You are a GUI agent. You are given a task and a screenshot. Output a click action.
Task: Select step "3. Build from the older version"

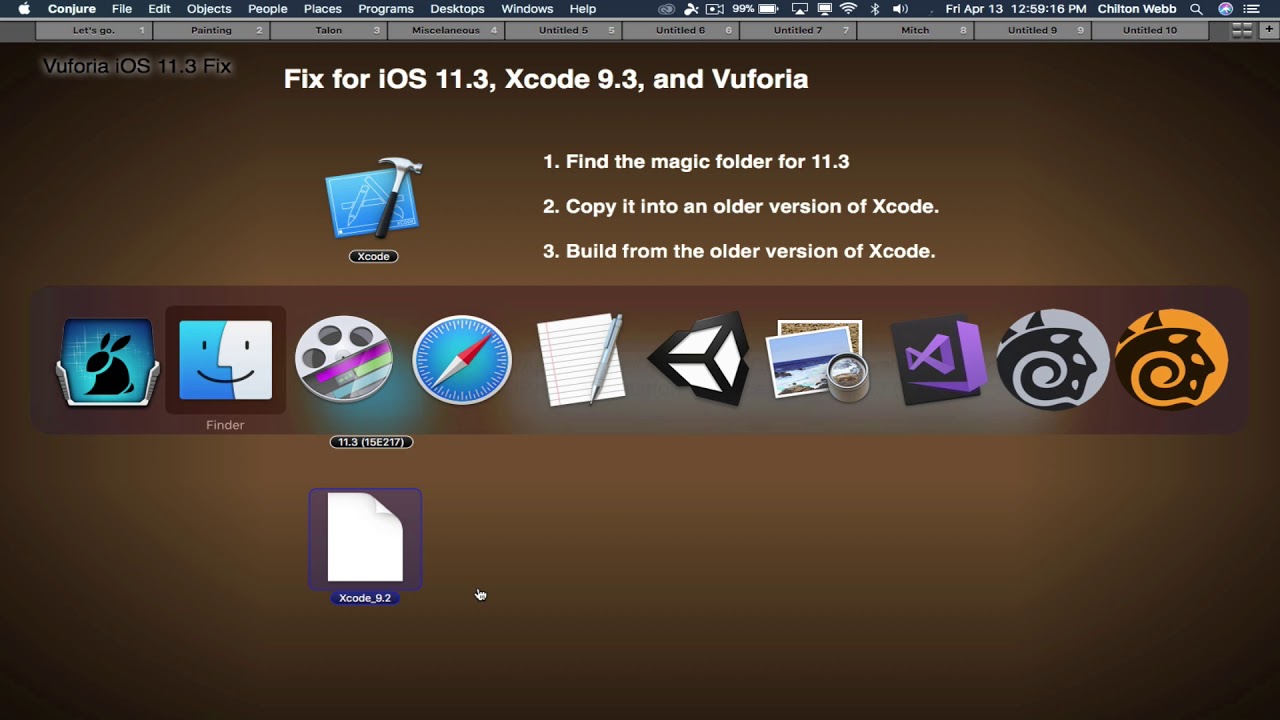point(739,251)
